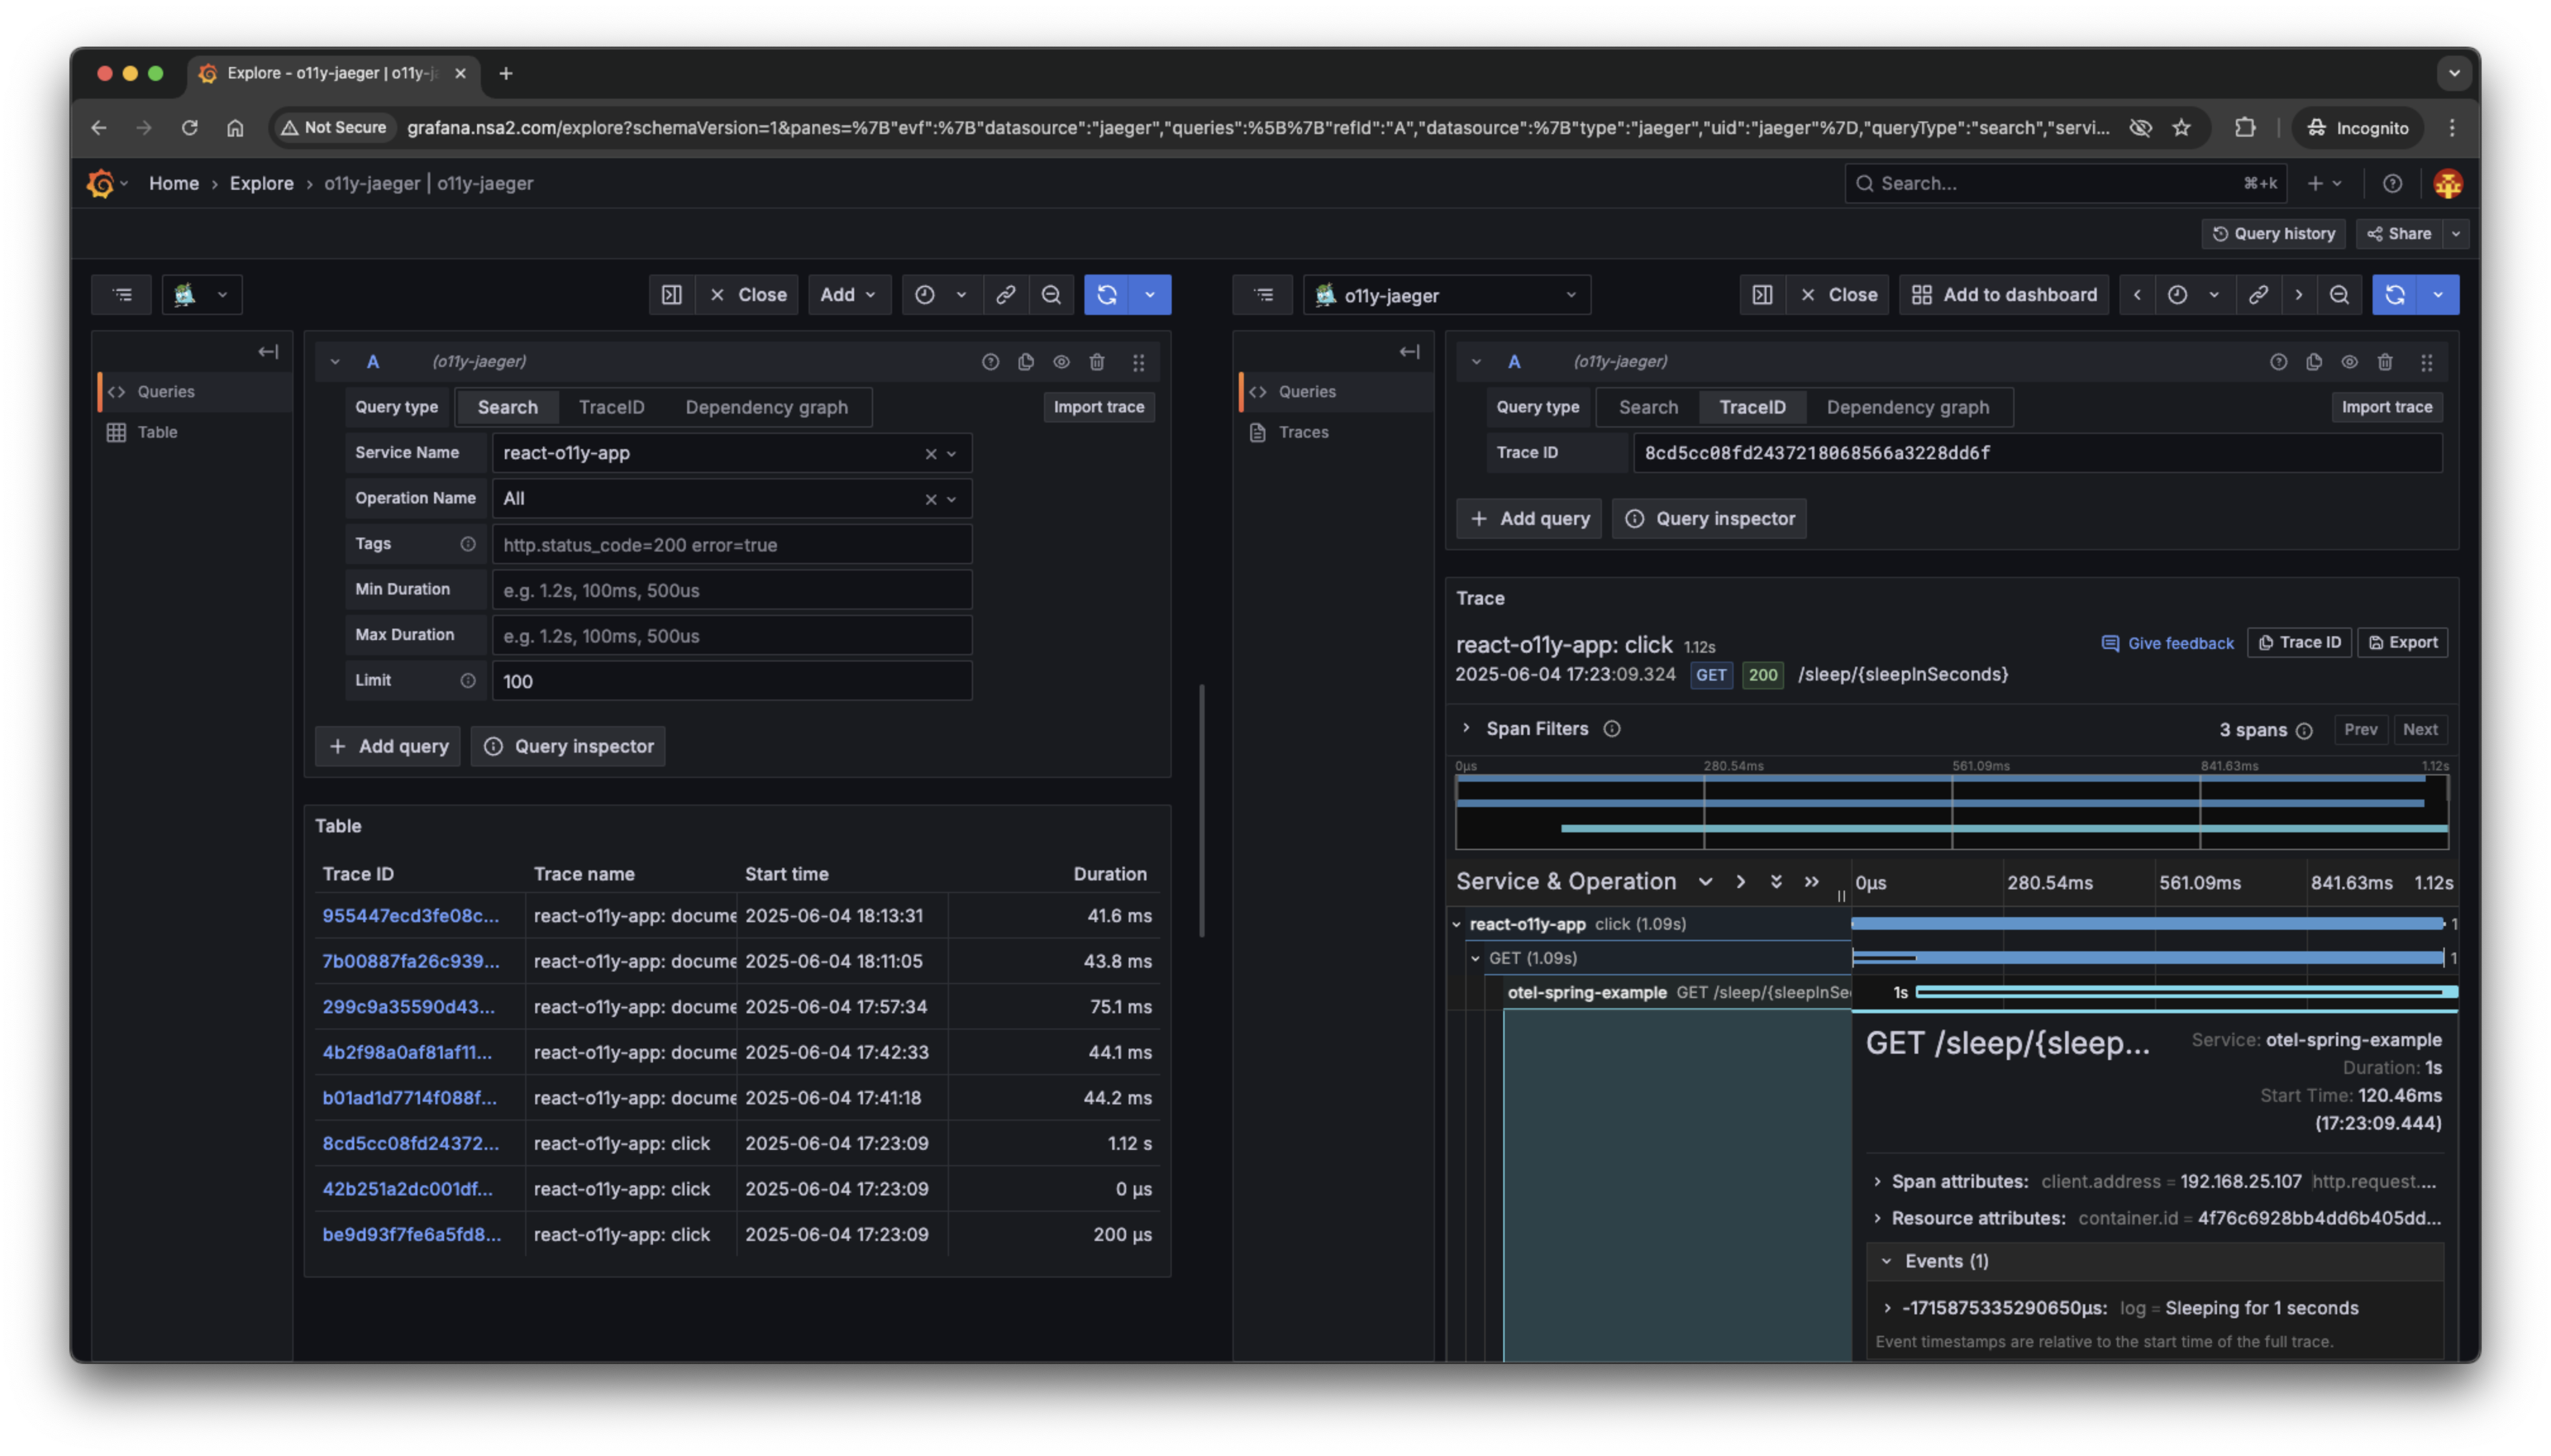Click the copy link icon in left pane toolbar
Image resolution: width=2551 pixels, height=1456 pixels.
[1005, 295]
